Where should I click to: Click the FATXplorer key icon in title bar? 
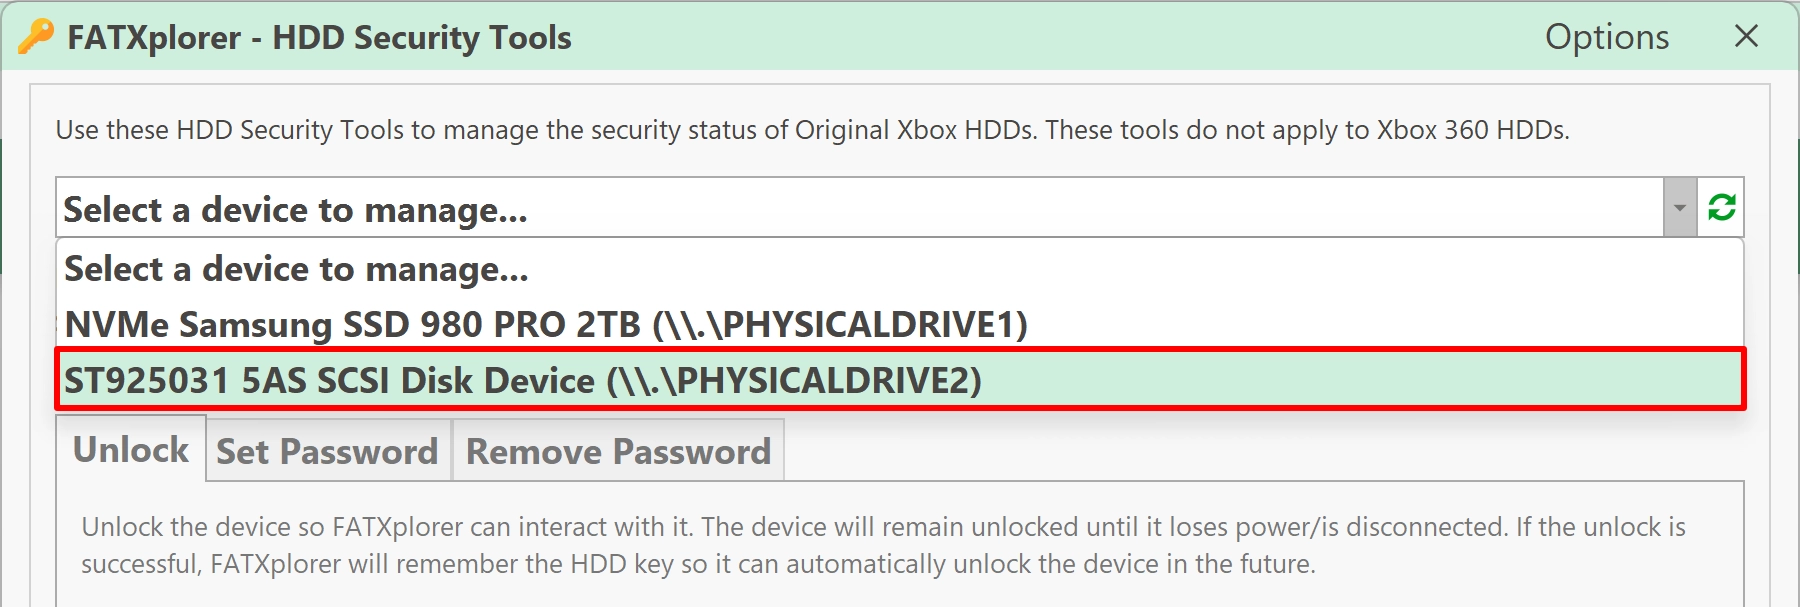pyautogui.click(x=36, y=37)
